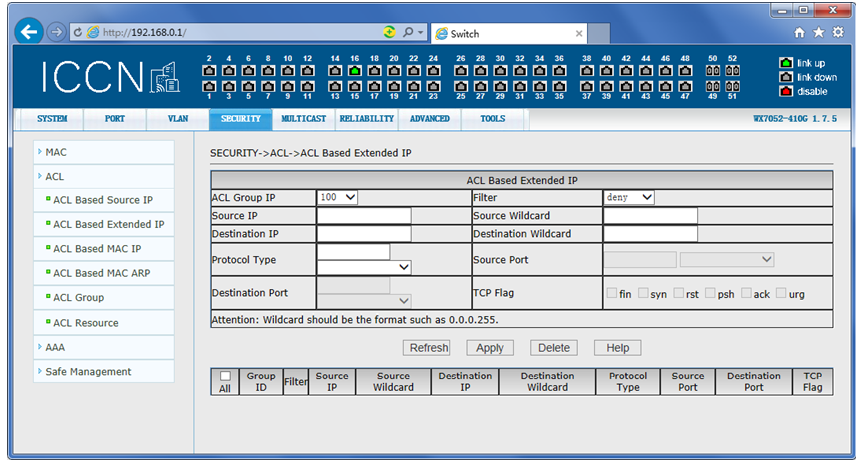This screenshot has height=461, width=860.
Task: Select port 47 icon on switch panel
Action: click(x=685, y=86)
